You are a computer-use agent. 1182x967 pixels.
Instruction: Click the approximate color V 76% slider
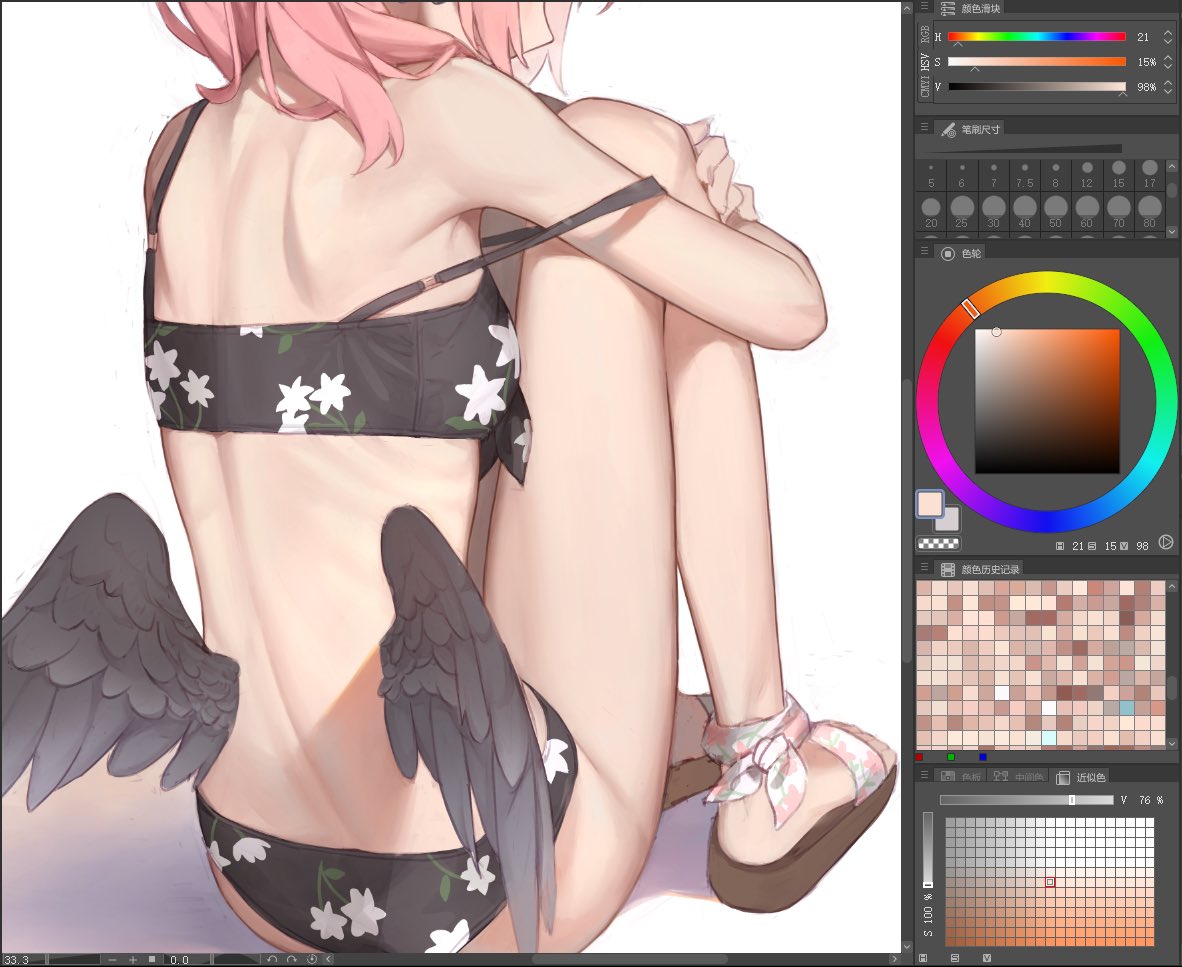[1026, 800]
